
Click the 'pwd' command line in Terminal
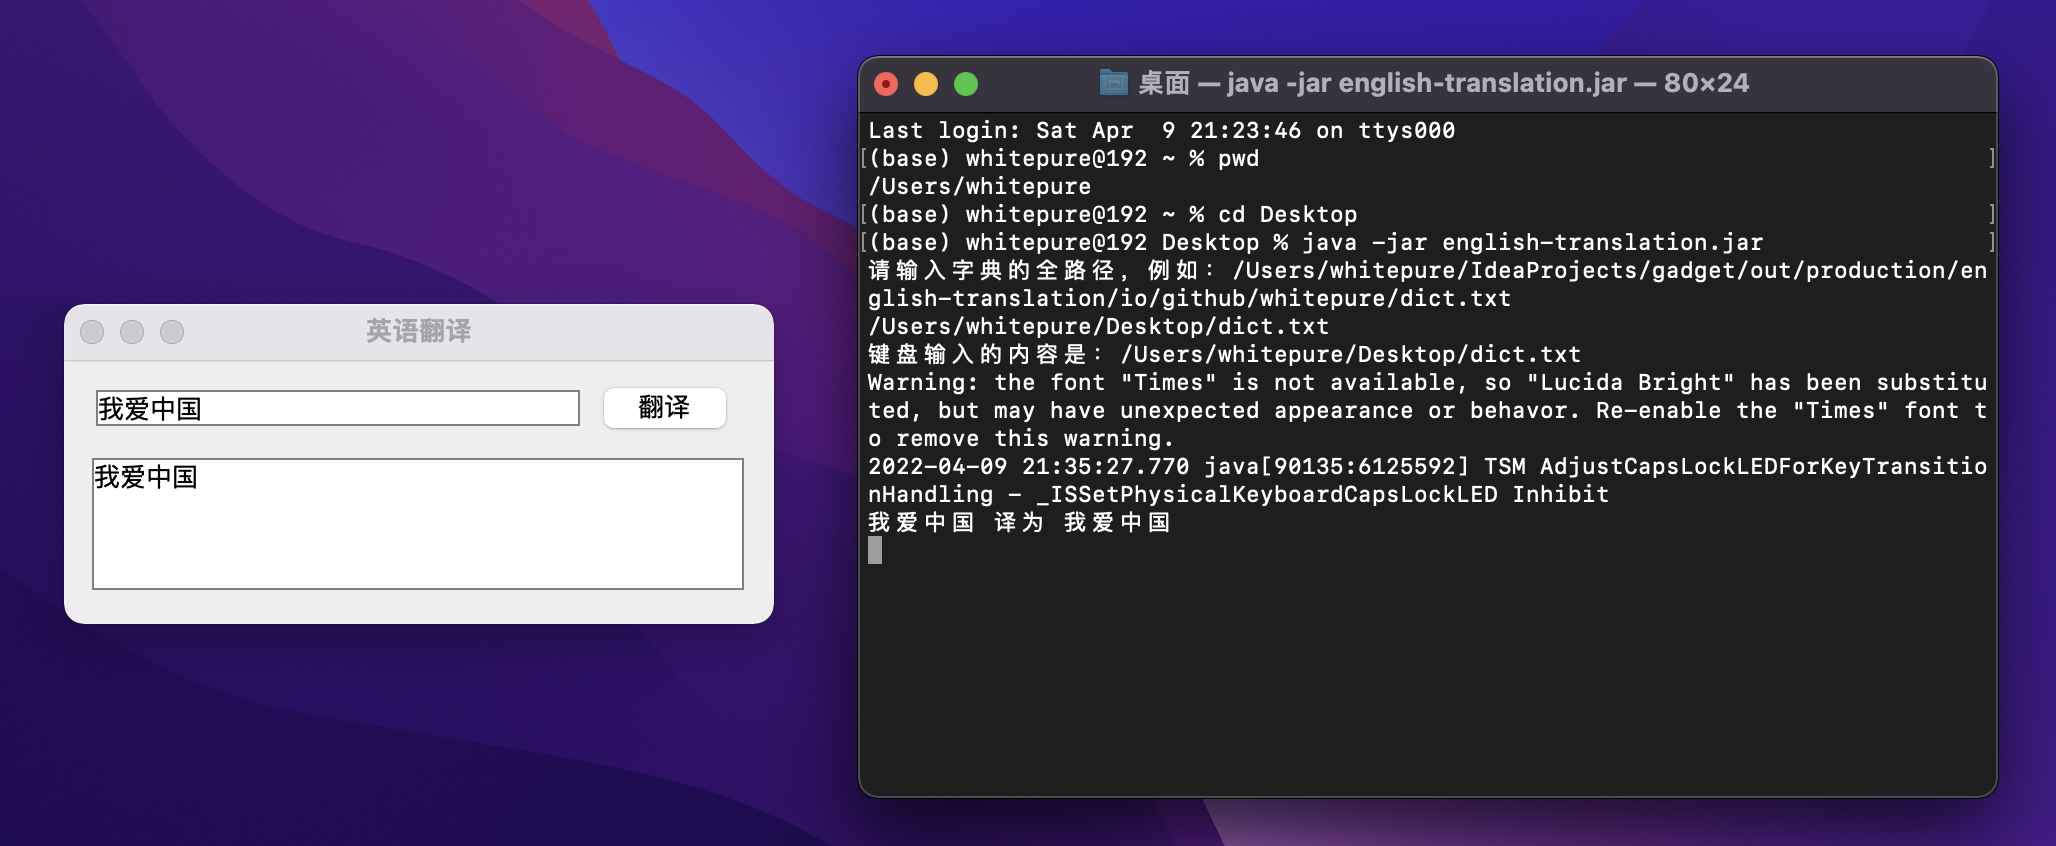[x=1063, y=158]
